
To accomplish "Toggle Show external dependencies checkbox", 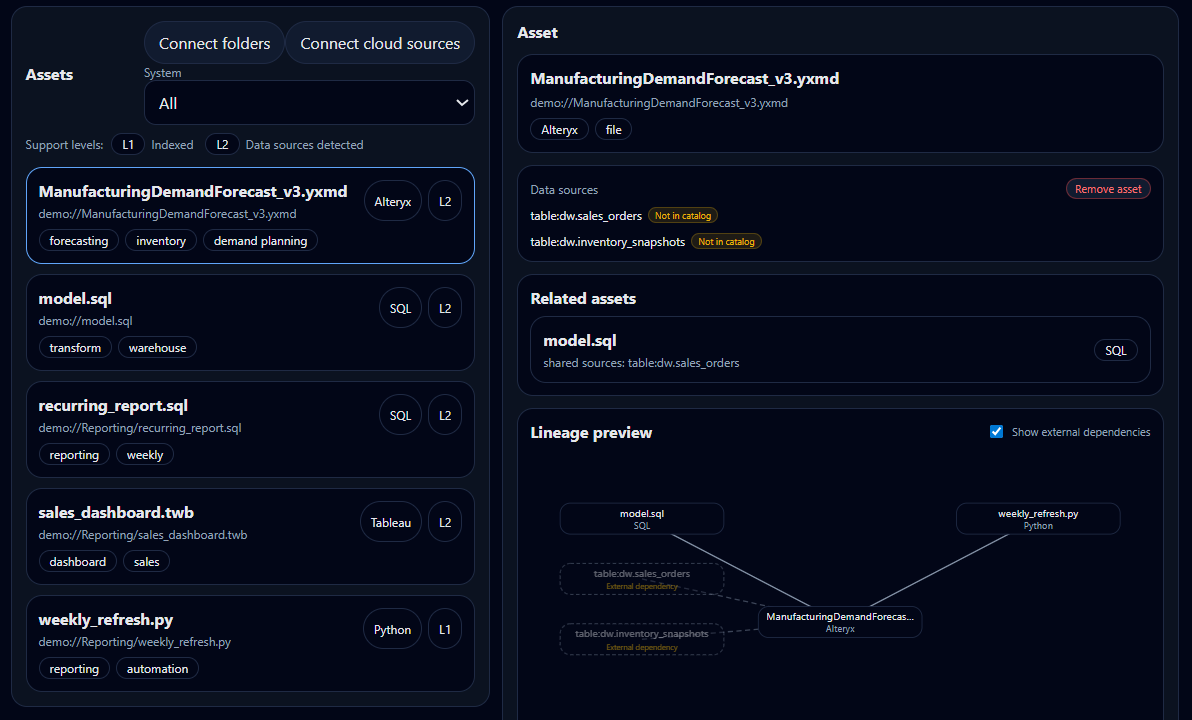I will (996, 432).
